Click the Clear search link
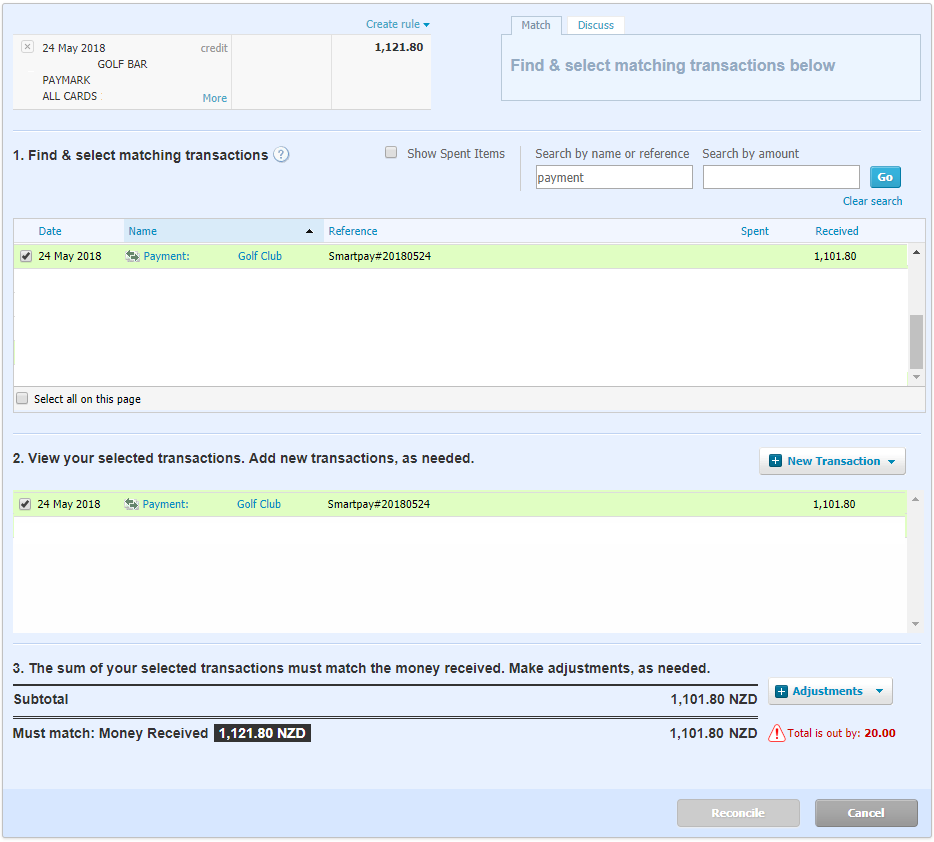Viewport: 934px width, 842px height. [x=872, y=201]
